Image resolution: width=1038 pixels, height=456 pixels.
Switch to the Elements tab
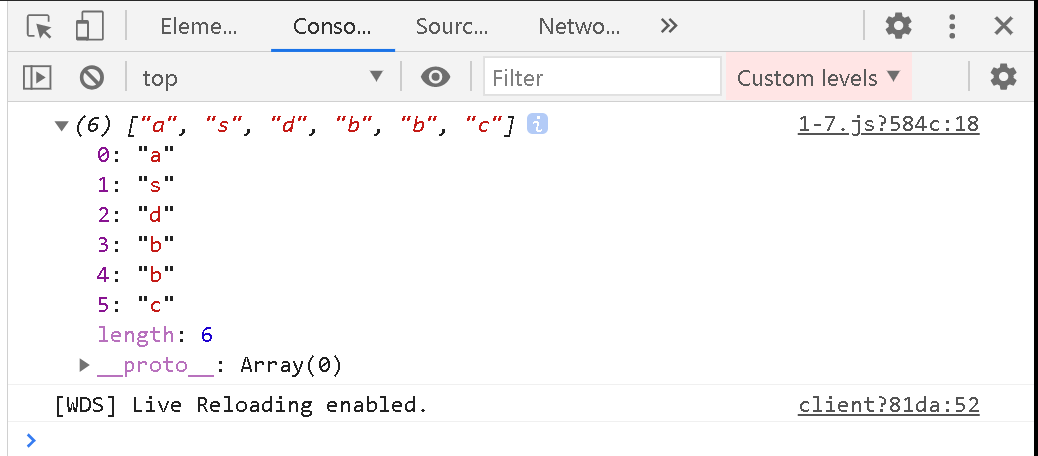[x=199, y=26]
